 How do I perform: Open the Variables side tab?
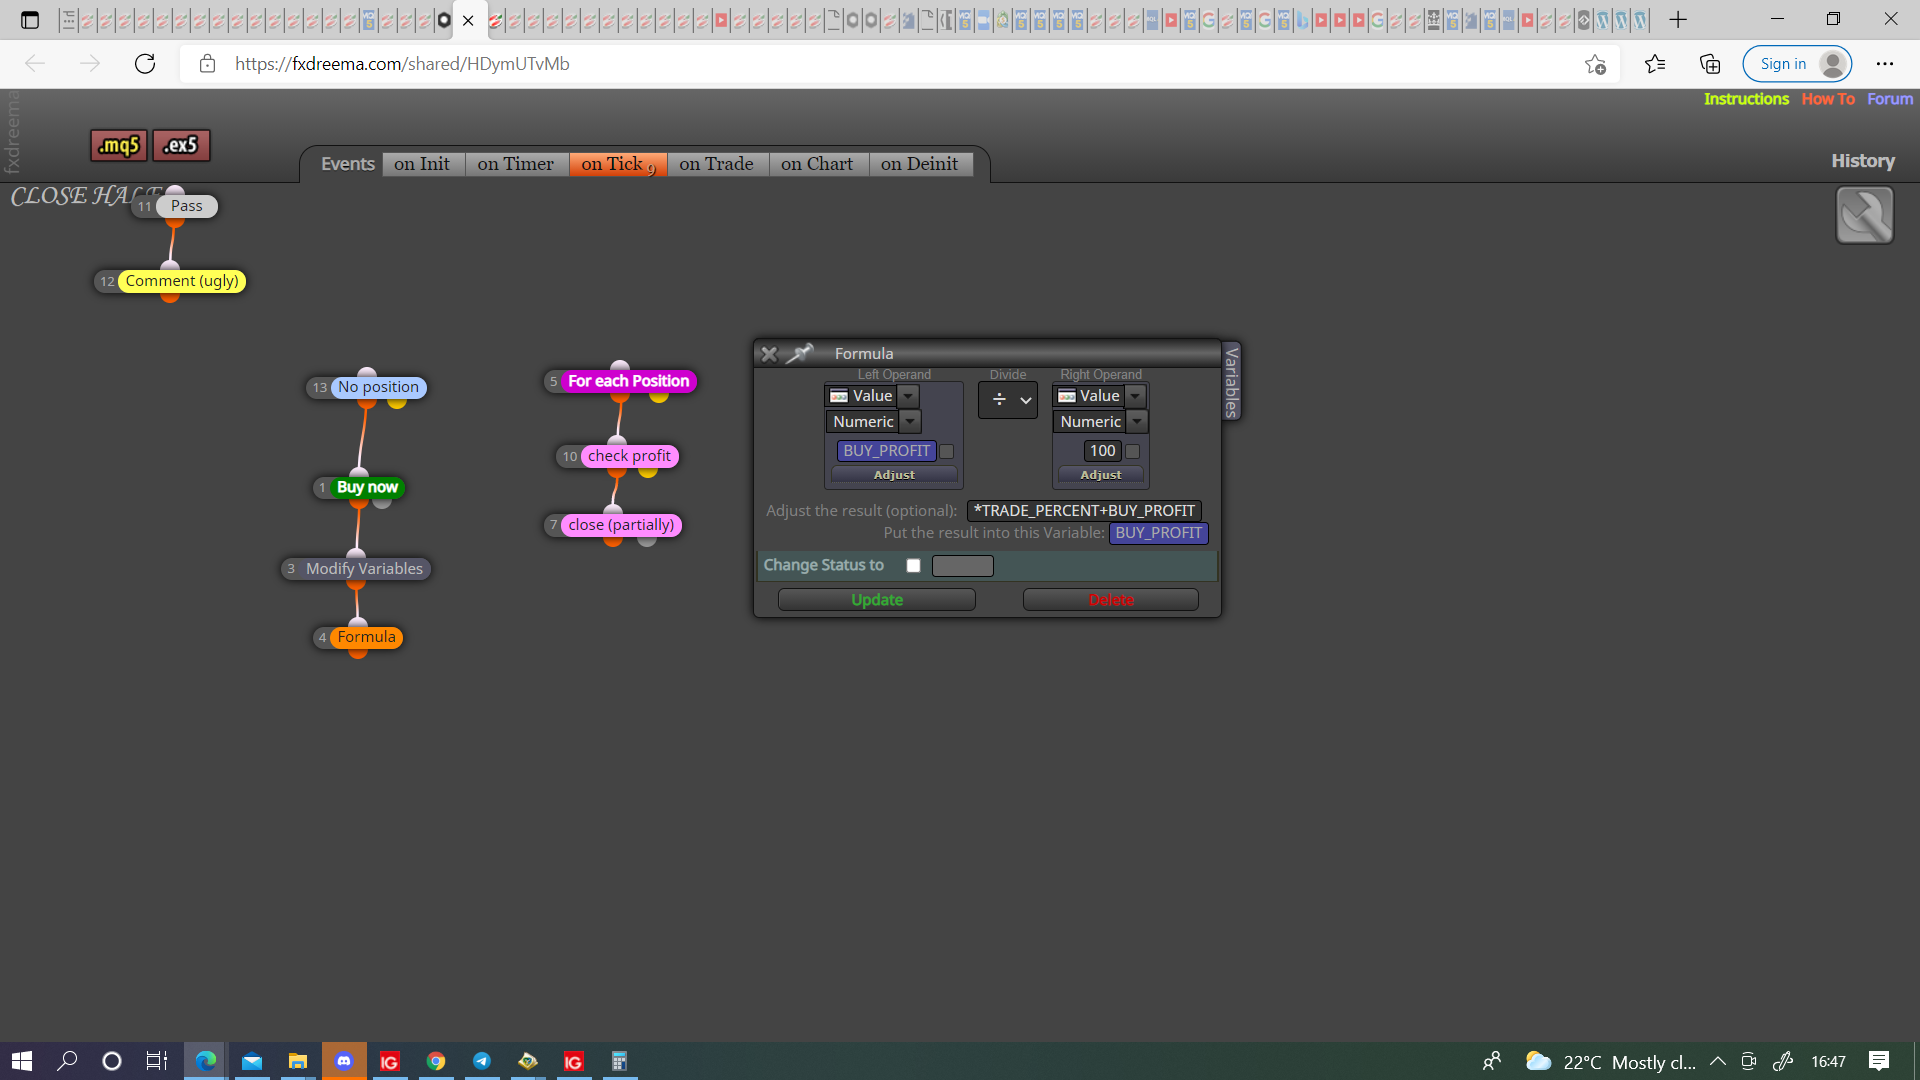[x=1232, y=381]
